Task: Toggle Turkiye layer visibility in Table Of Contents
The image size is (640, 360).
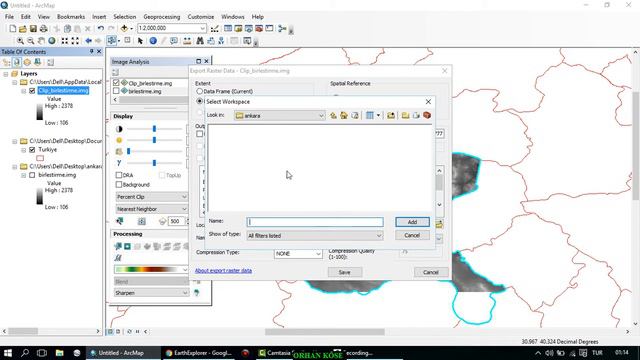Action: point(32,150)
